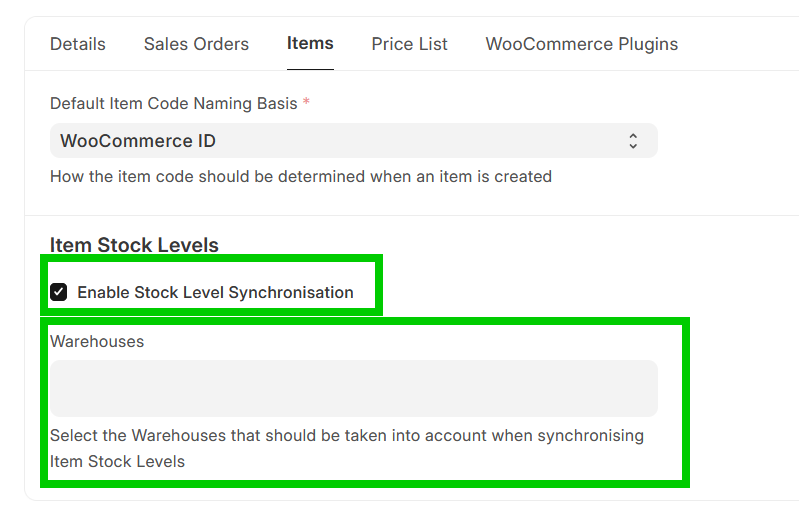Click the Default Item Code Naming Basis label
The height and width of the screenshot is (514, 799).
(173, 103)
